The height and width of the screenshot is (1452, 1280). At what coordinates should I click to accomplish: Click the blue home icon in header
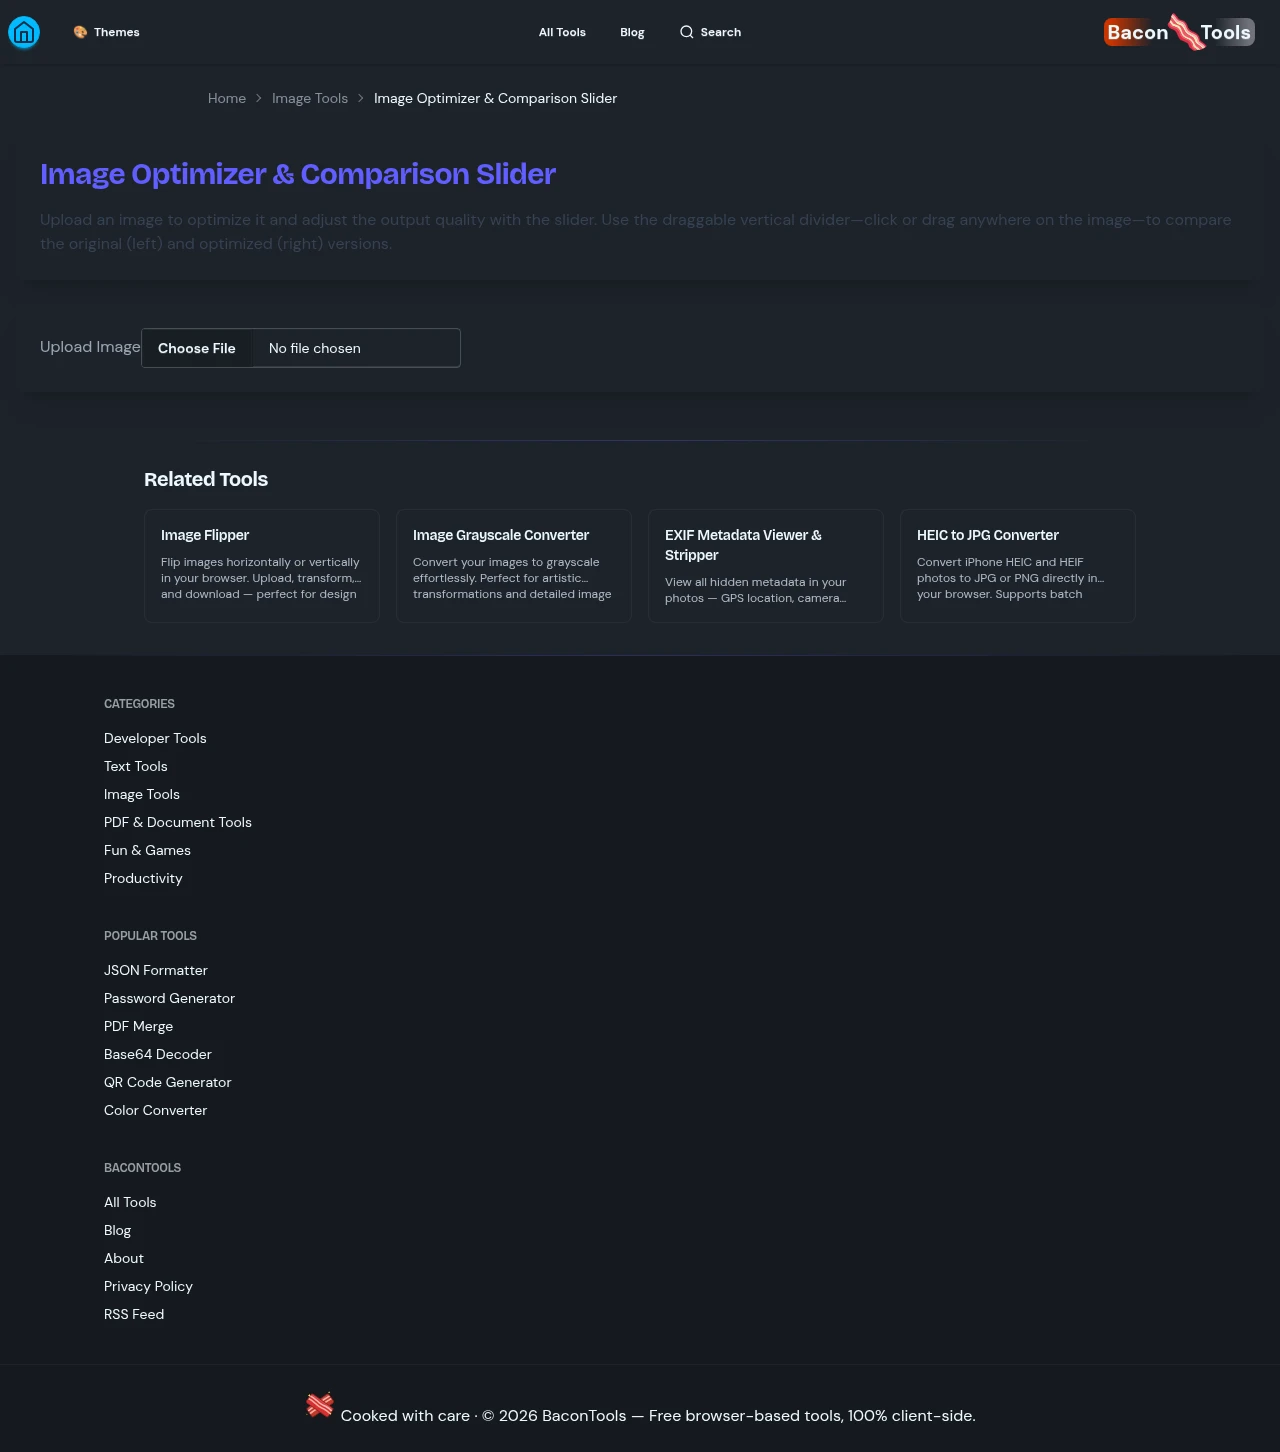(24, 33)
